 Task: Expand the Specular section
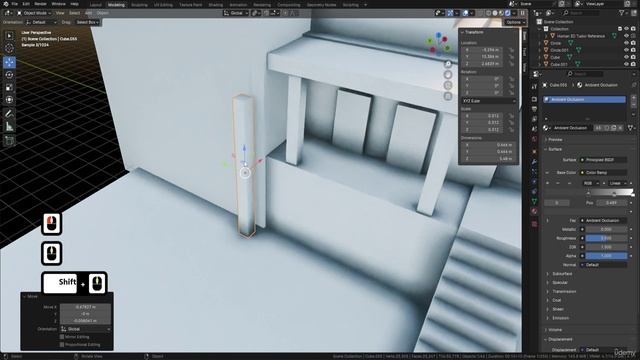(x=559, y=282)
